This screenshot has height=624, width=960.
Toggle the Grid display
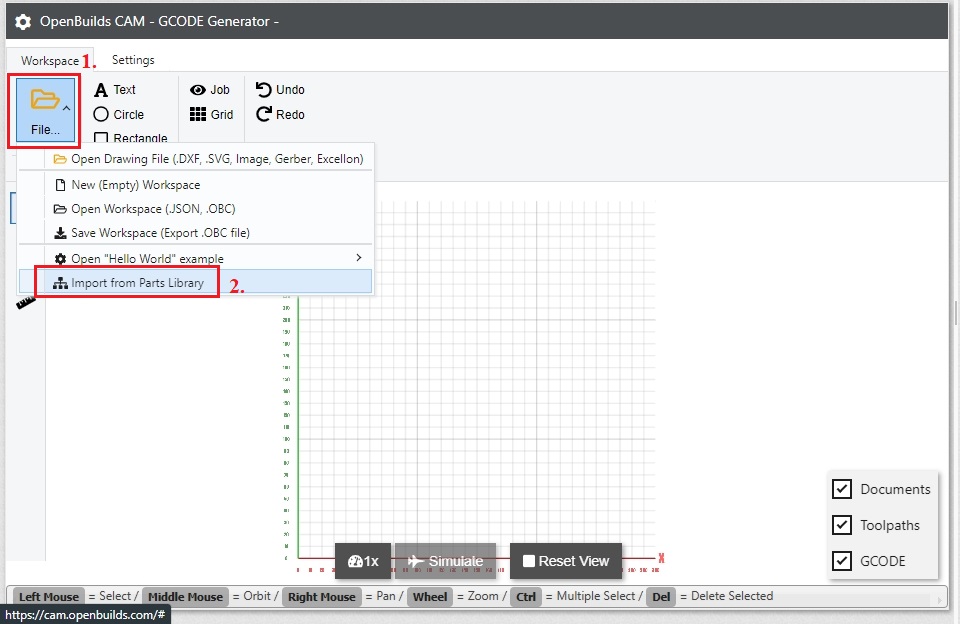point(211,115)
